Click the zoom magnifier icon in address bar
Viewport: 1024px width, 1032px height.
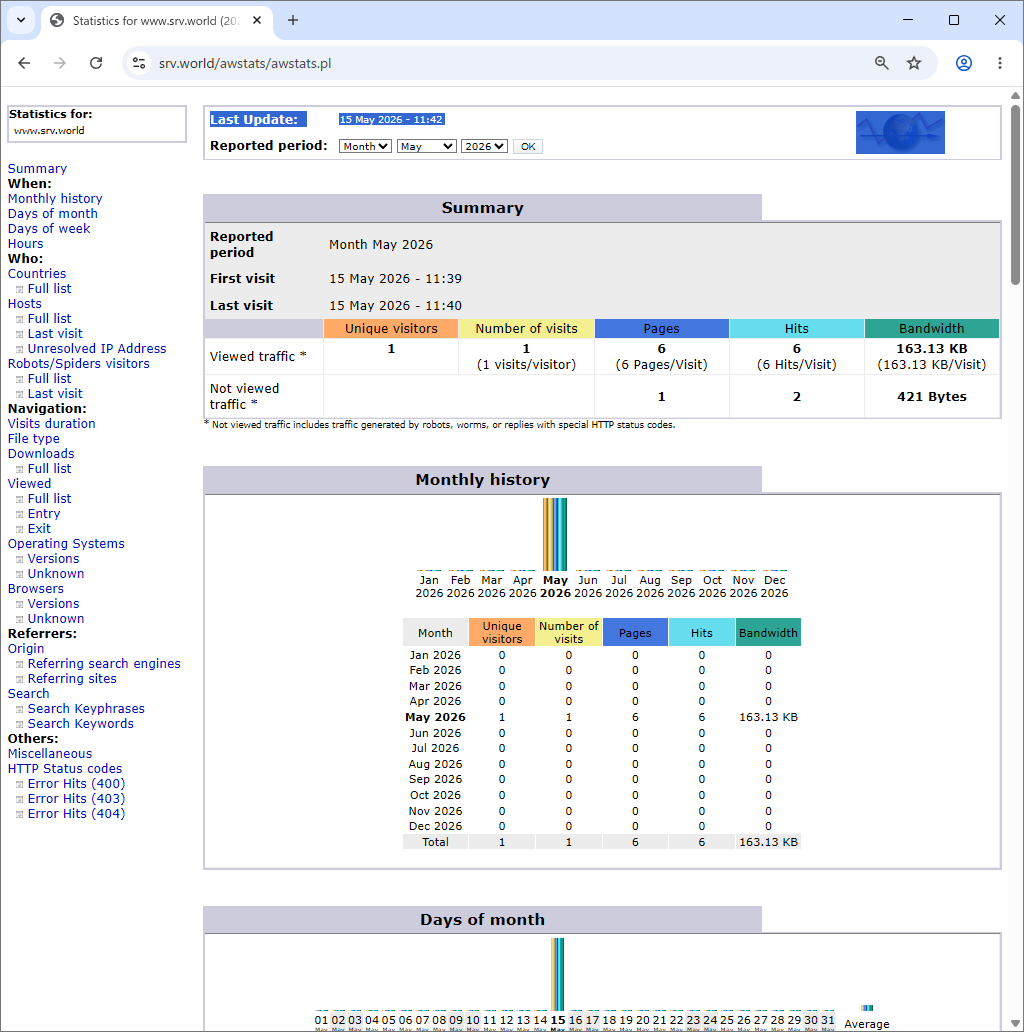click(x=881, y=63)
